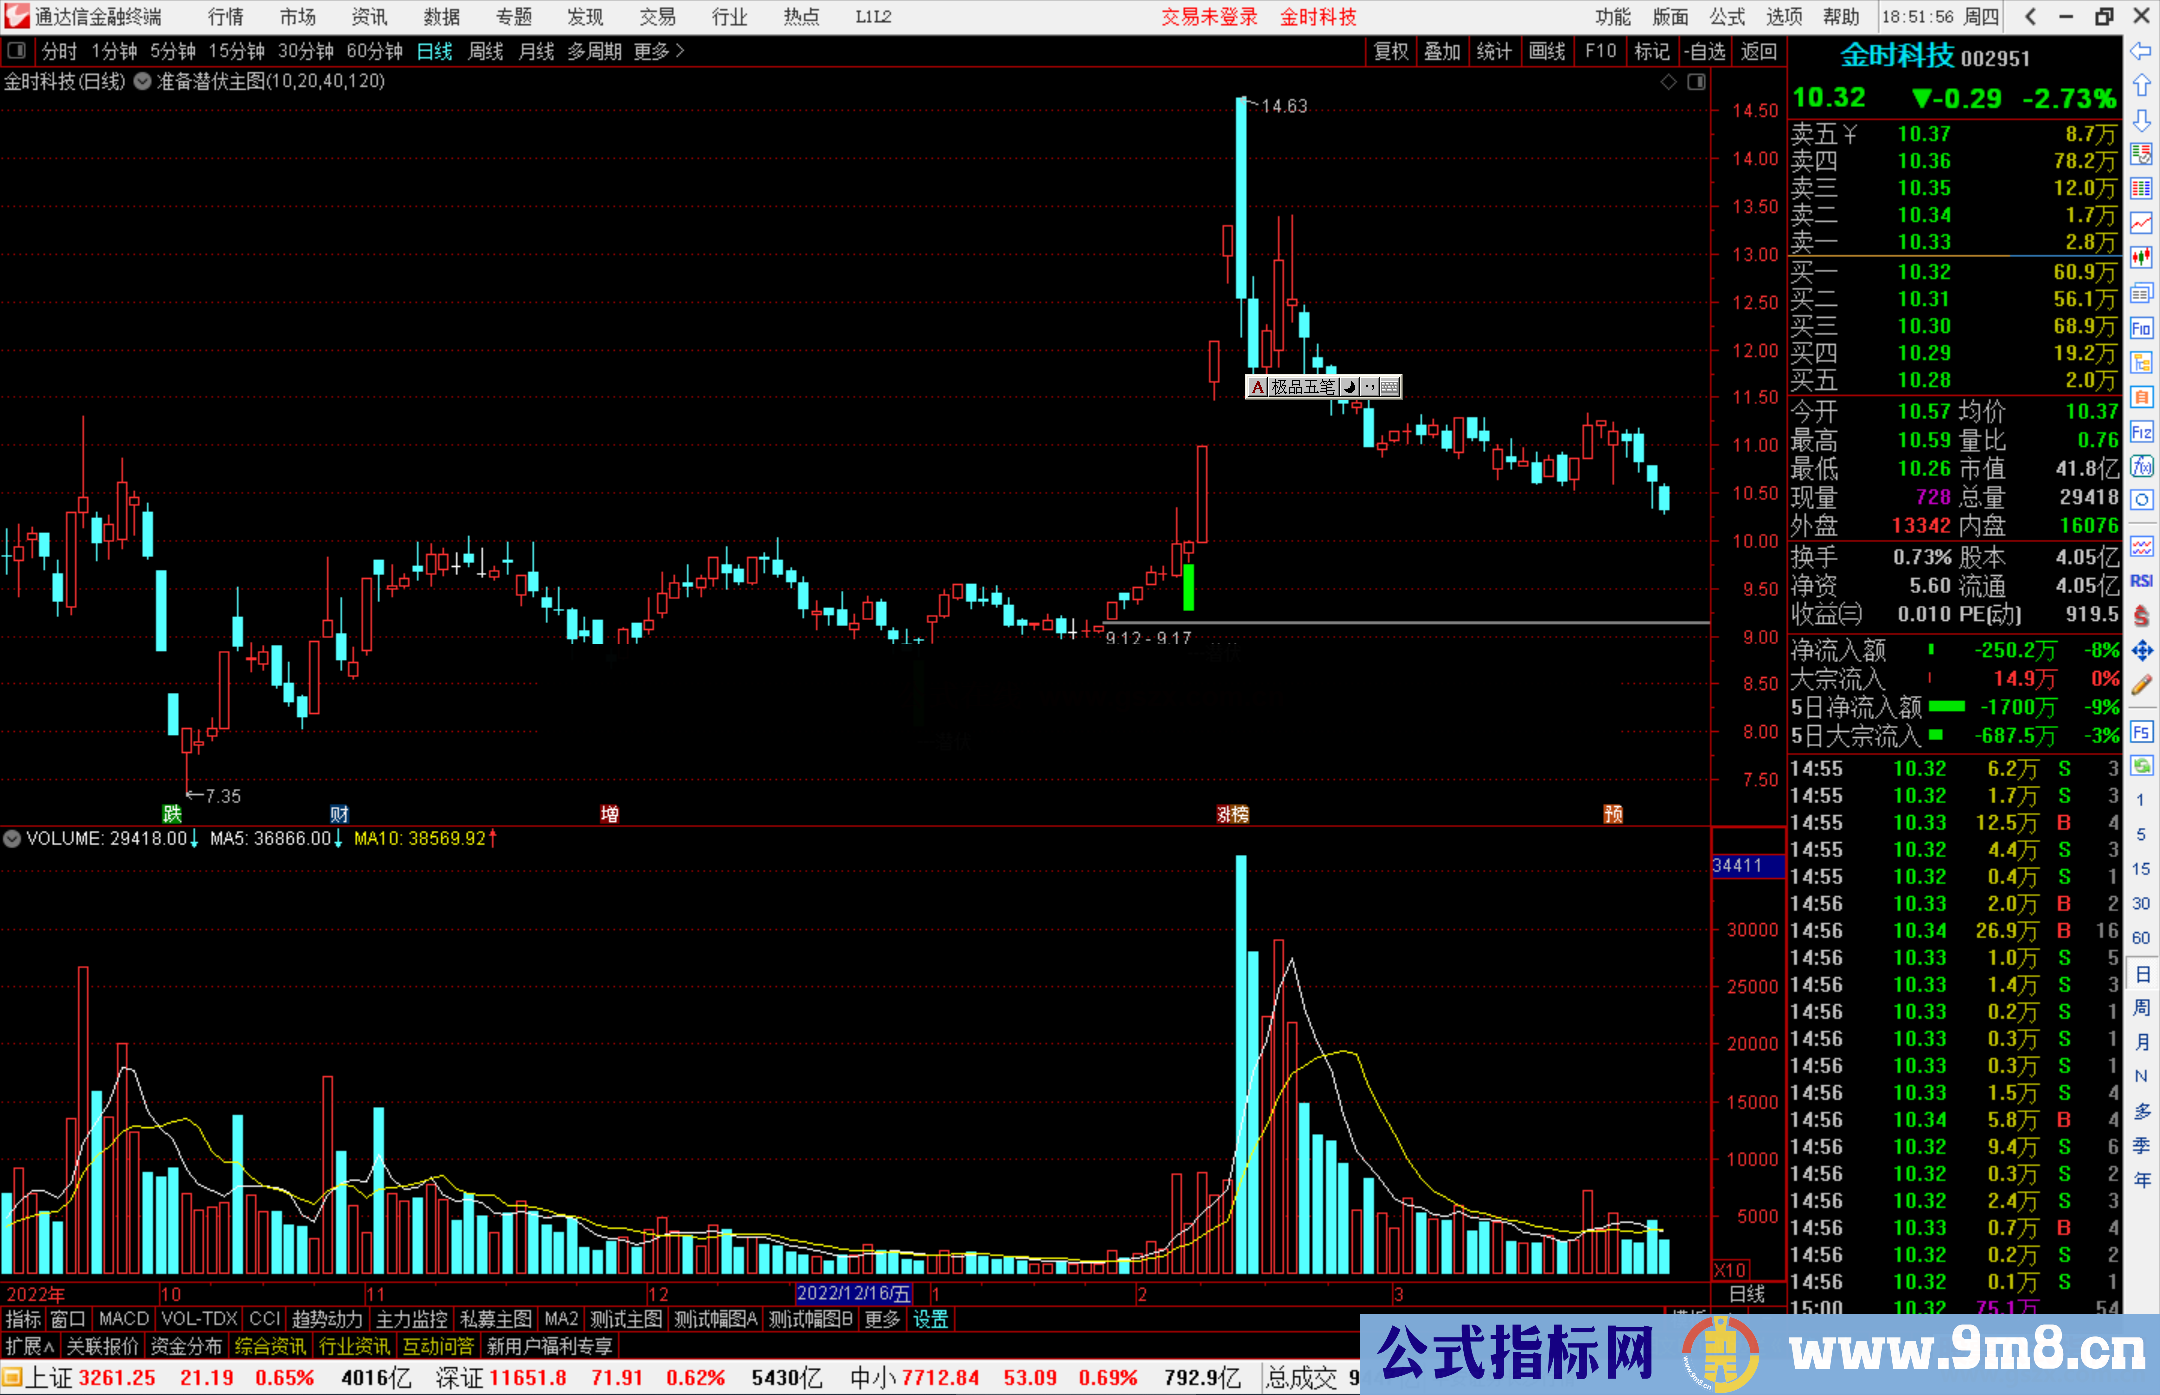Expand the VOLUME indicator dropdown arrow
This screenshot has height=1395, width=2160.
pos(12,838)
